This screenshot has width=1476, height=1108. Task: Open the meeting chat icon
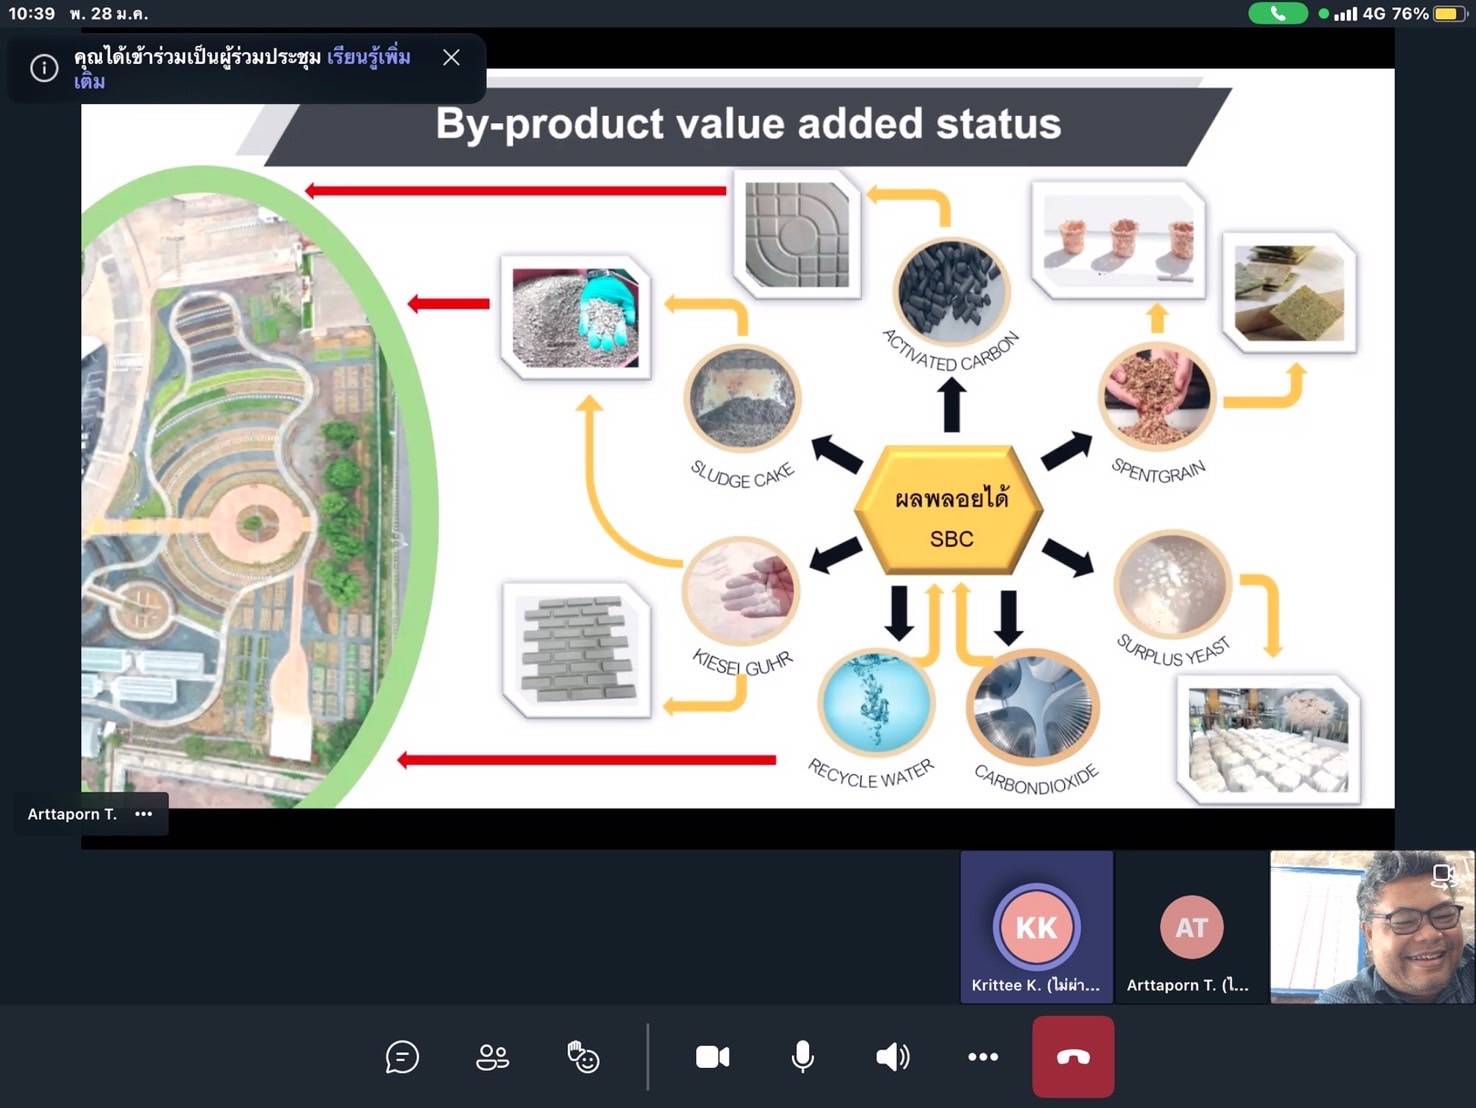coord(402,1057)
